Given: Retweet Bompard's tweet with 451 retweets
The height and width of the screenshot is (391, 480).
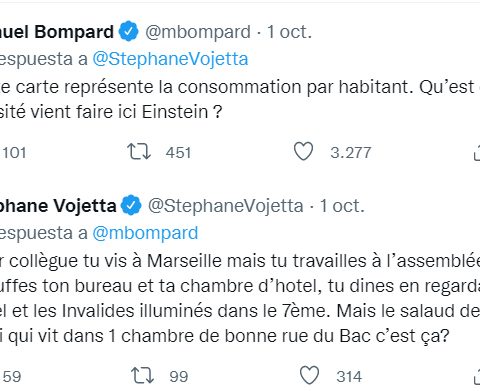Looking at the screenshot, I should [139, 152].
